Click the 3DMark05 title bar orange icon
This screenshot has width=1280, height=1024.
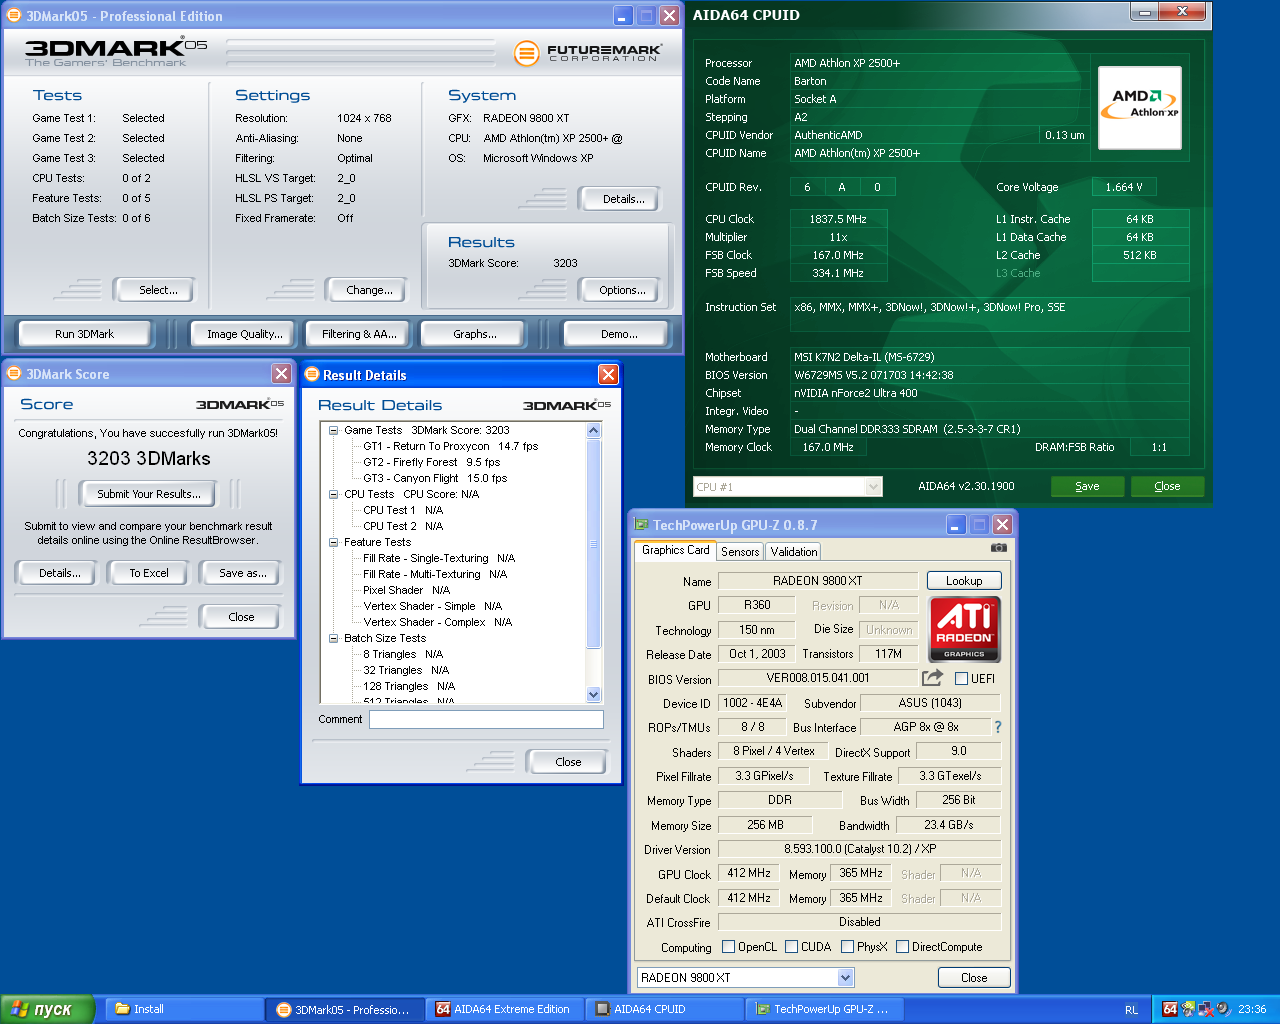[x=14, y=16]
